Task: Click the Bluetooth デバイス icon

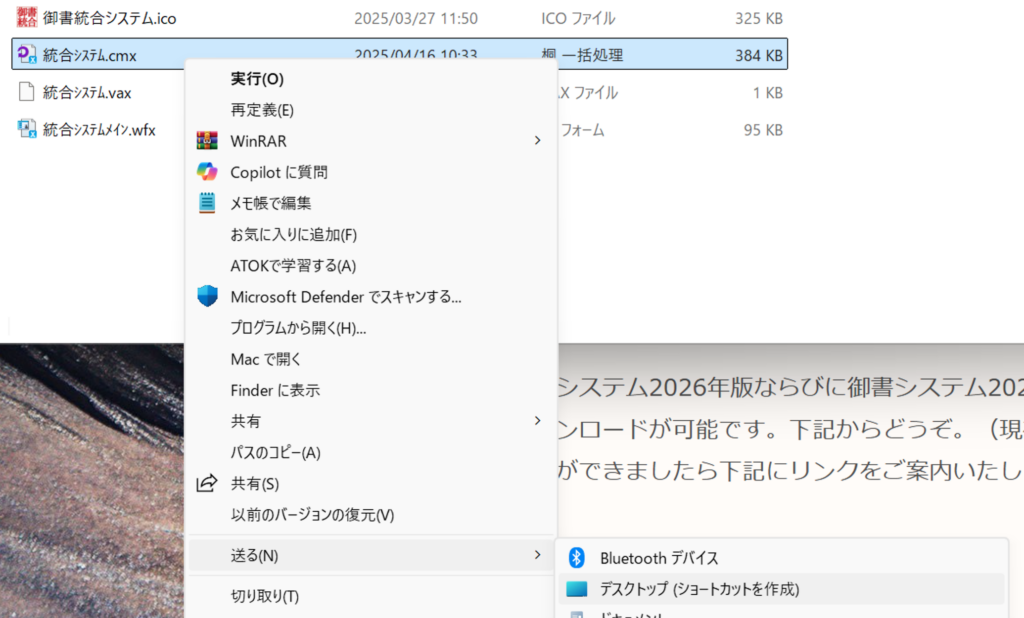Action: pos(576,558)
